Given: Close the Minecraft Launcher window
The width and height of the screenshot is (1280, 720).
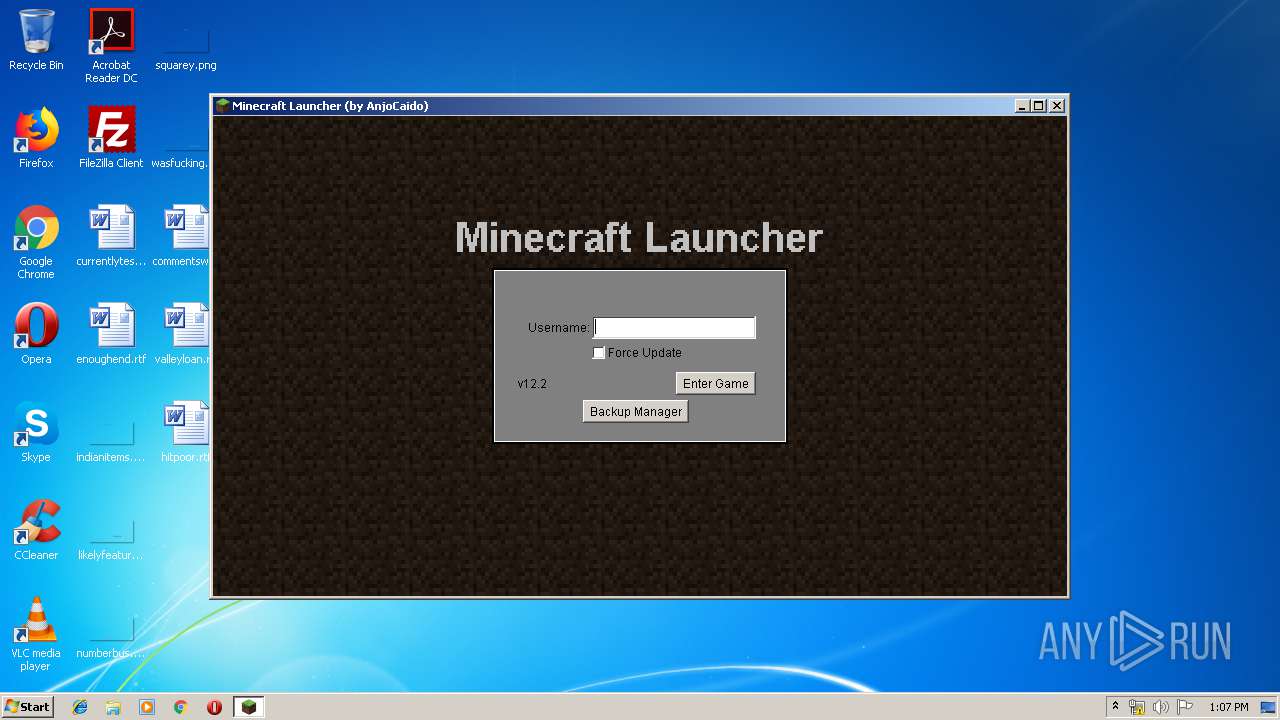Looking at the screenshot, I should pyautogui.click(x=1057, y=106).
